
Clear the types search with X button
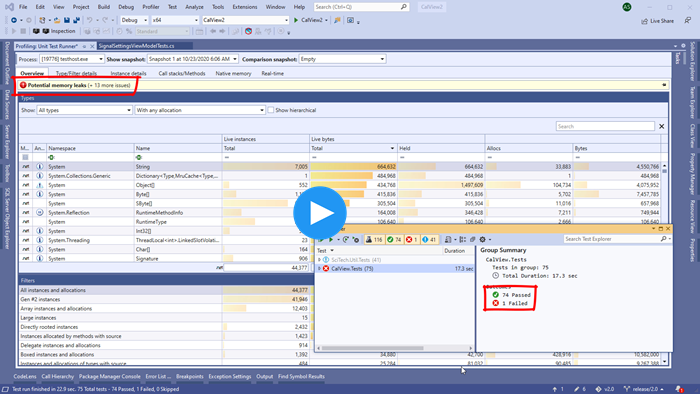[x=662, y=126]
